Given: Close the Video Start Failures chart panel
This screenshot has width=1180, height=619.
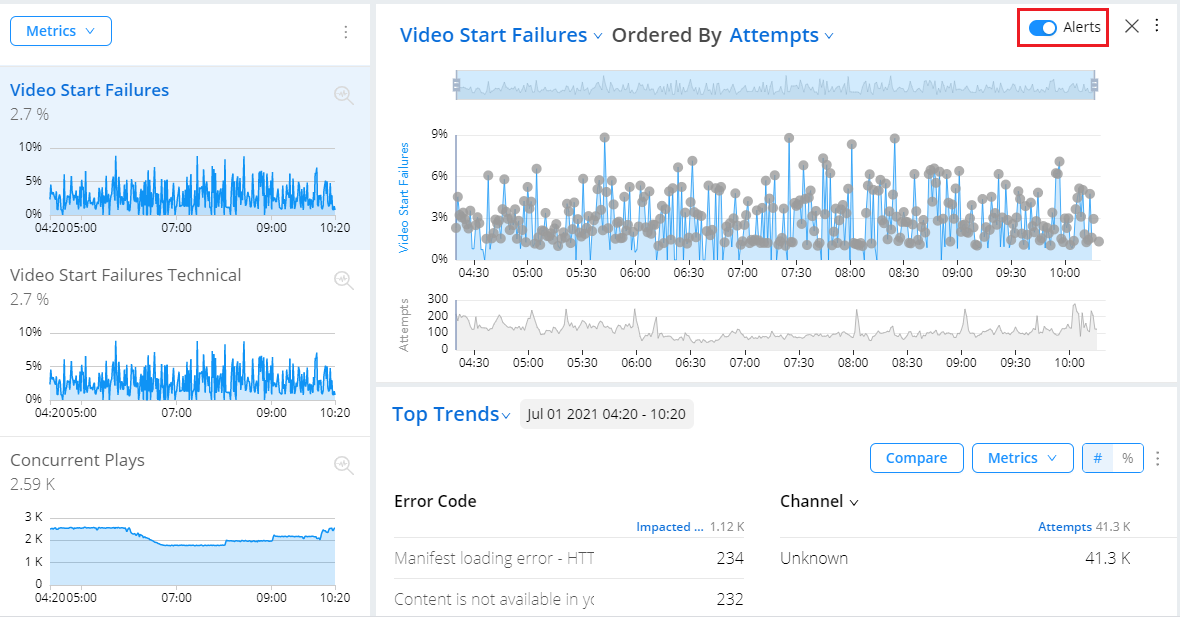Looking at the screenshot, I should coord(1132,26).
